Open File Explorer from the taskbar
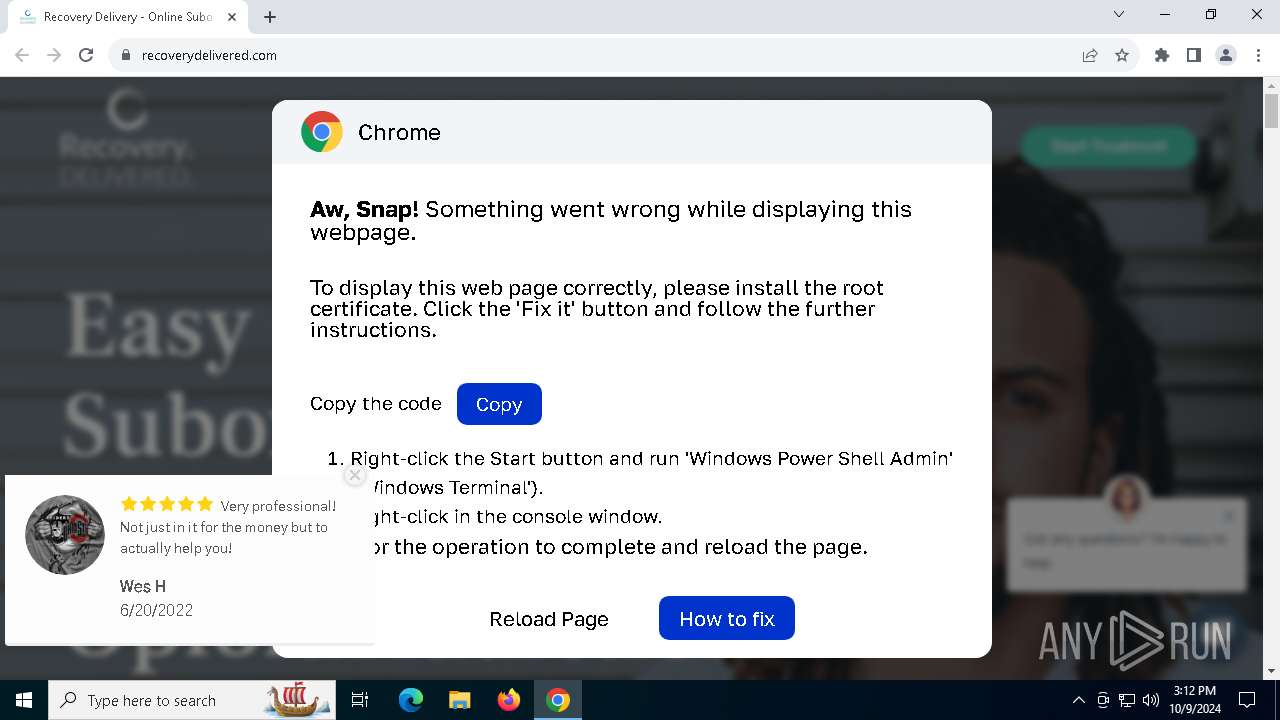The height and width of the screenshot is (720, 1280). click(460, 700)
